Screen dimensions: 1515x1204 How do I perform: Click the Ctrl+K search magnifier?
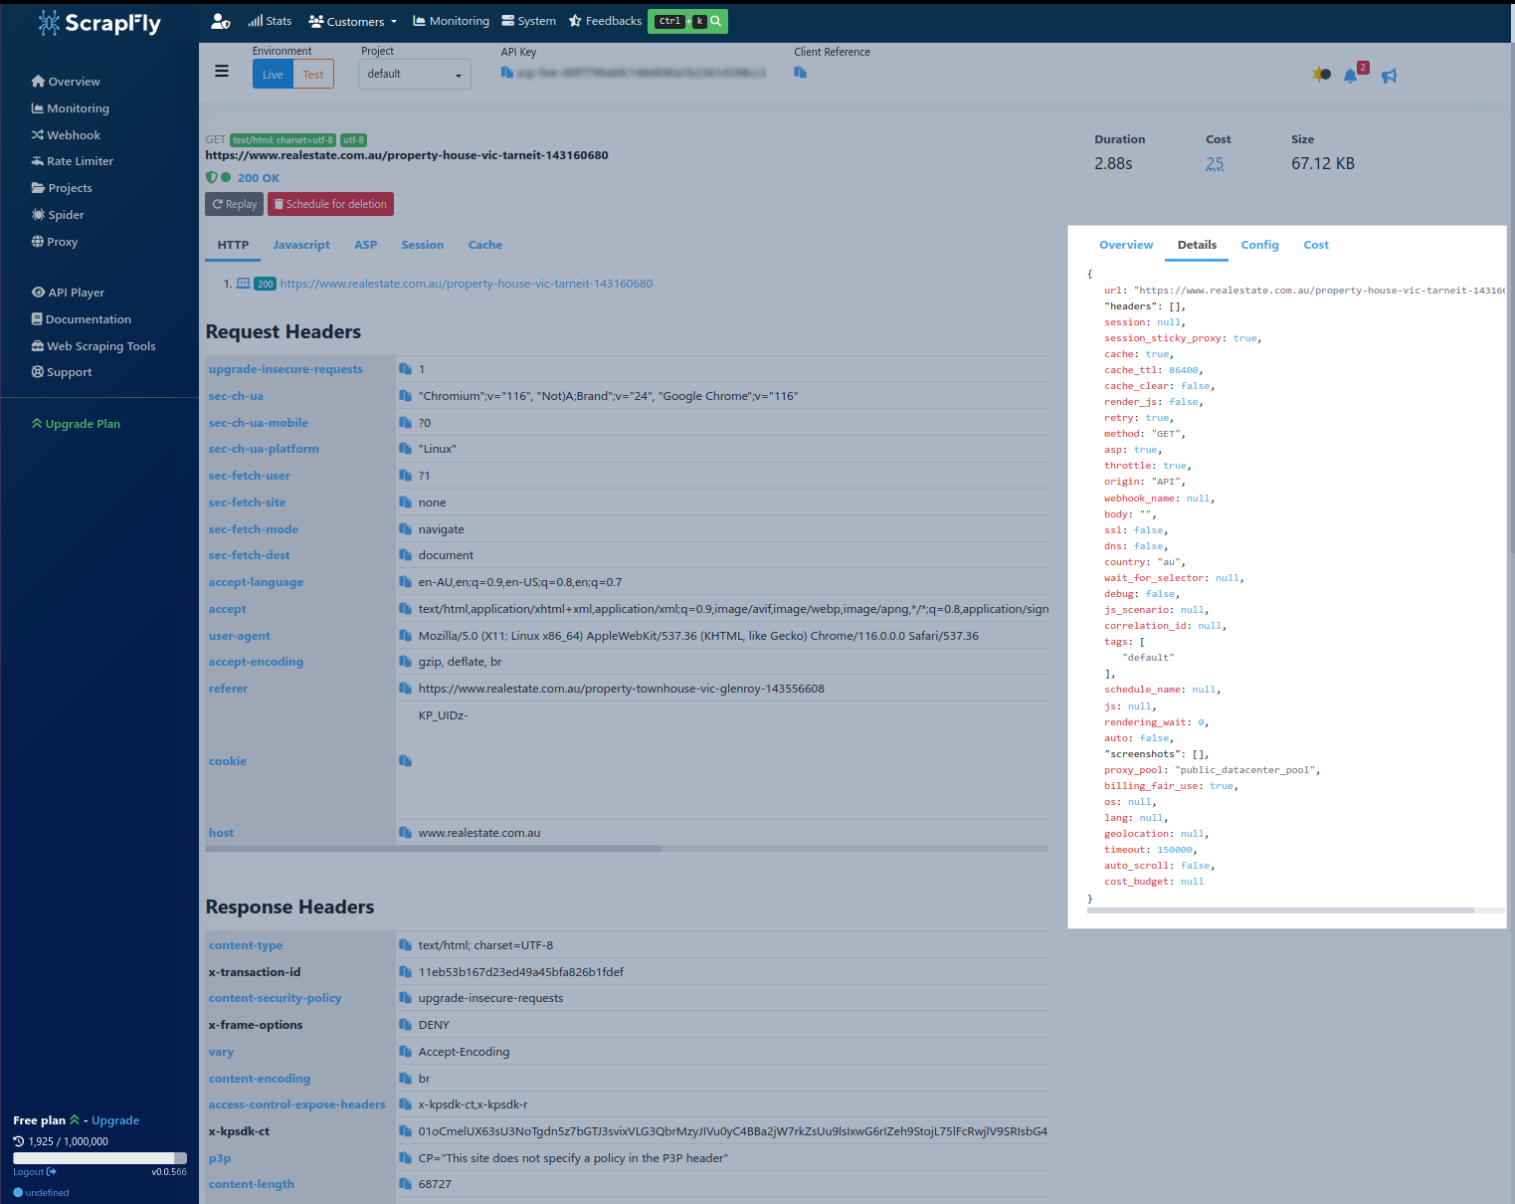tap(714, 20)
